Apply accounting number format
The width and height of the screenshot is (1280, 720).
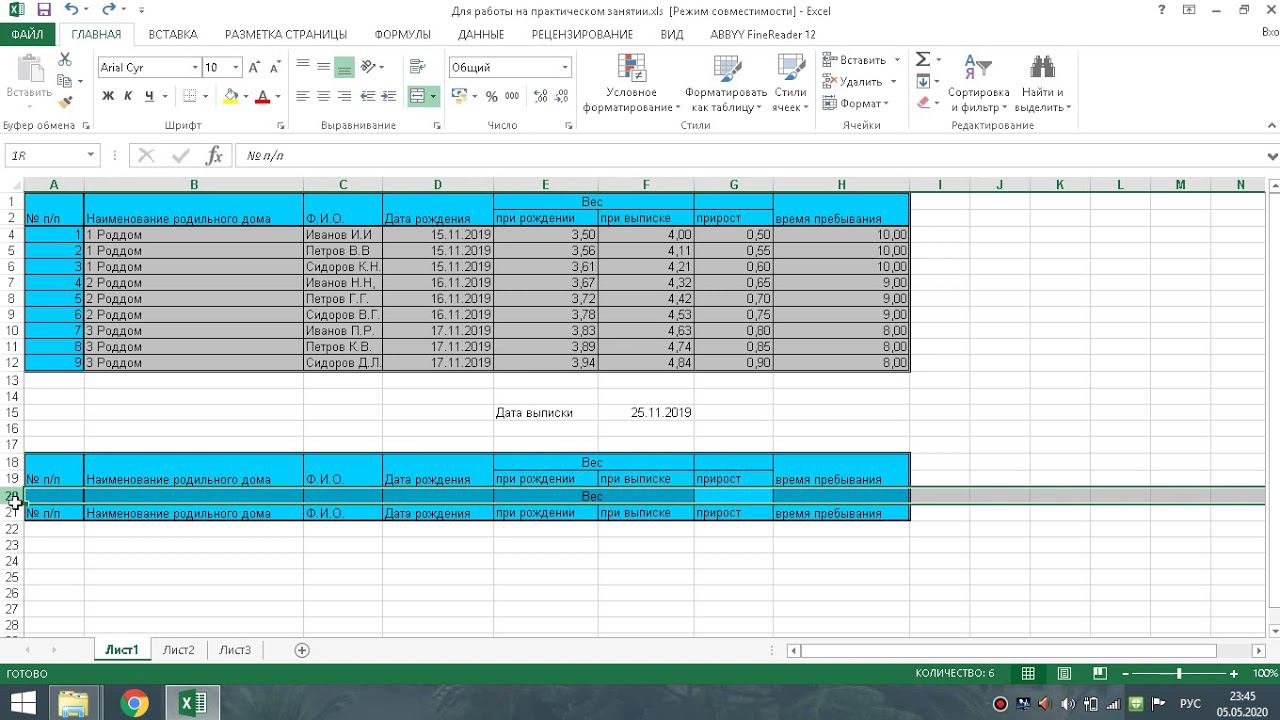point(458,96)
